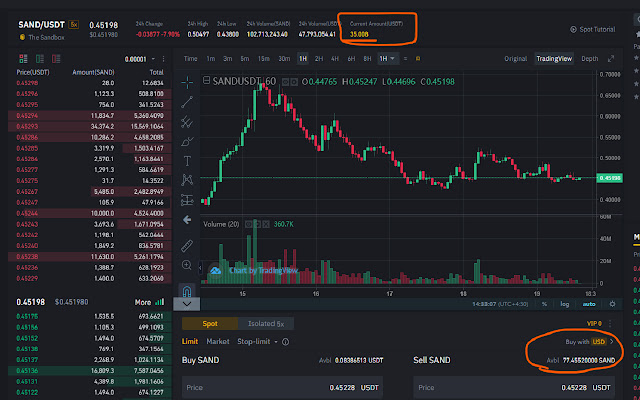640x400 pixels.
Task: Open chart settings gear
Action: (612, 304)
